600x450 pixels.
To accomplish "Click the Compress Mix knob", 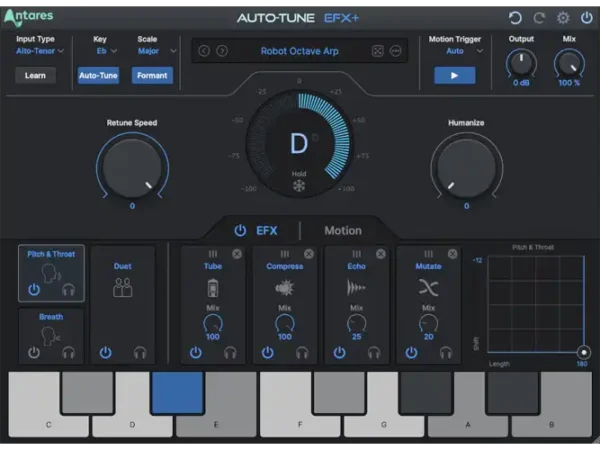I will [284, 324].
